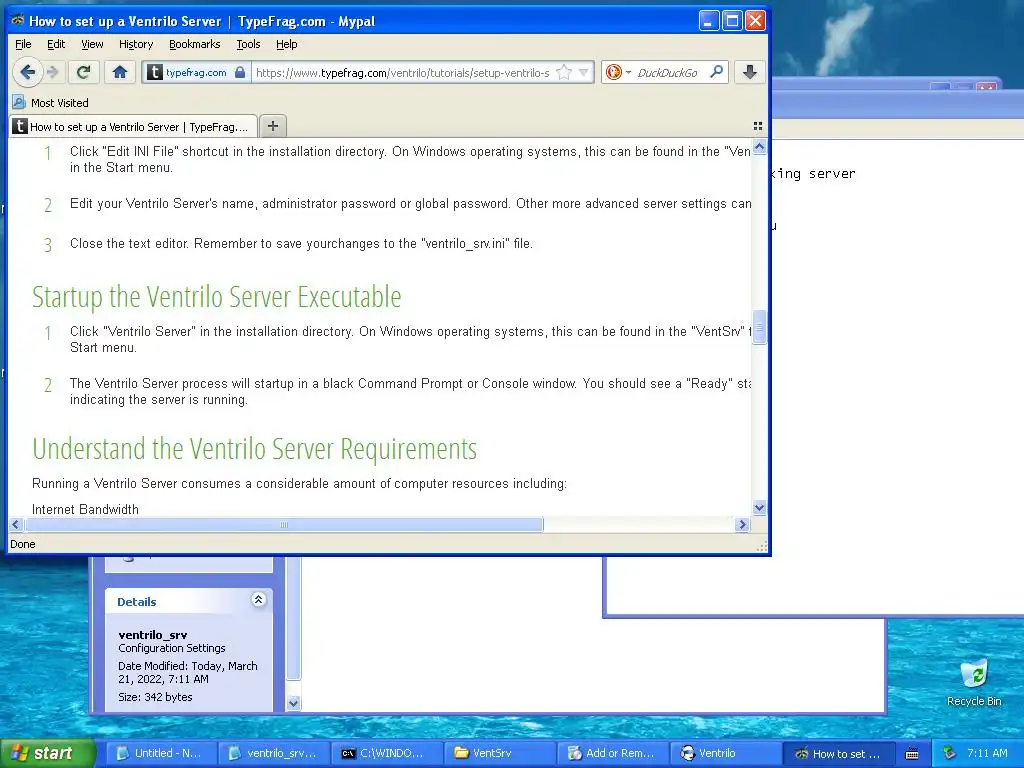The height and width of the screenshot is (768, 1024).
Task: Click the Understand the Ventrilo Server Requirements heading
Action: (254, 449)
